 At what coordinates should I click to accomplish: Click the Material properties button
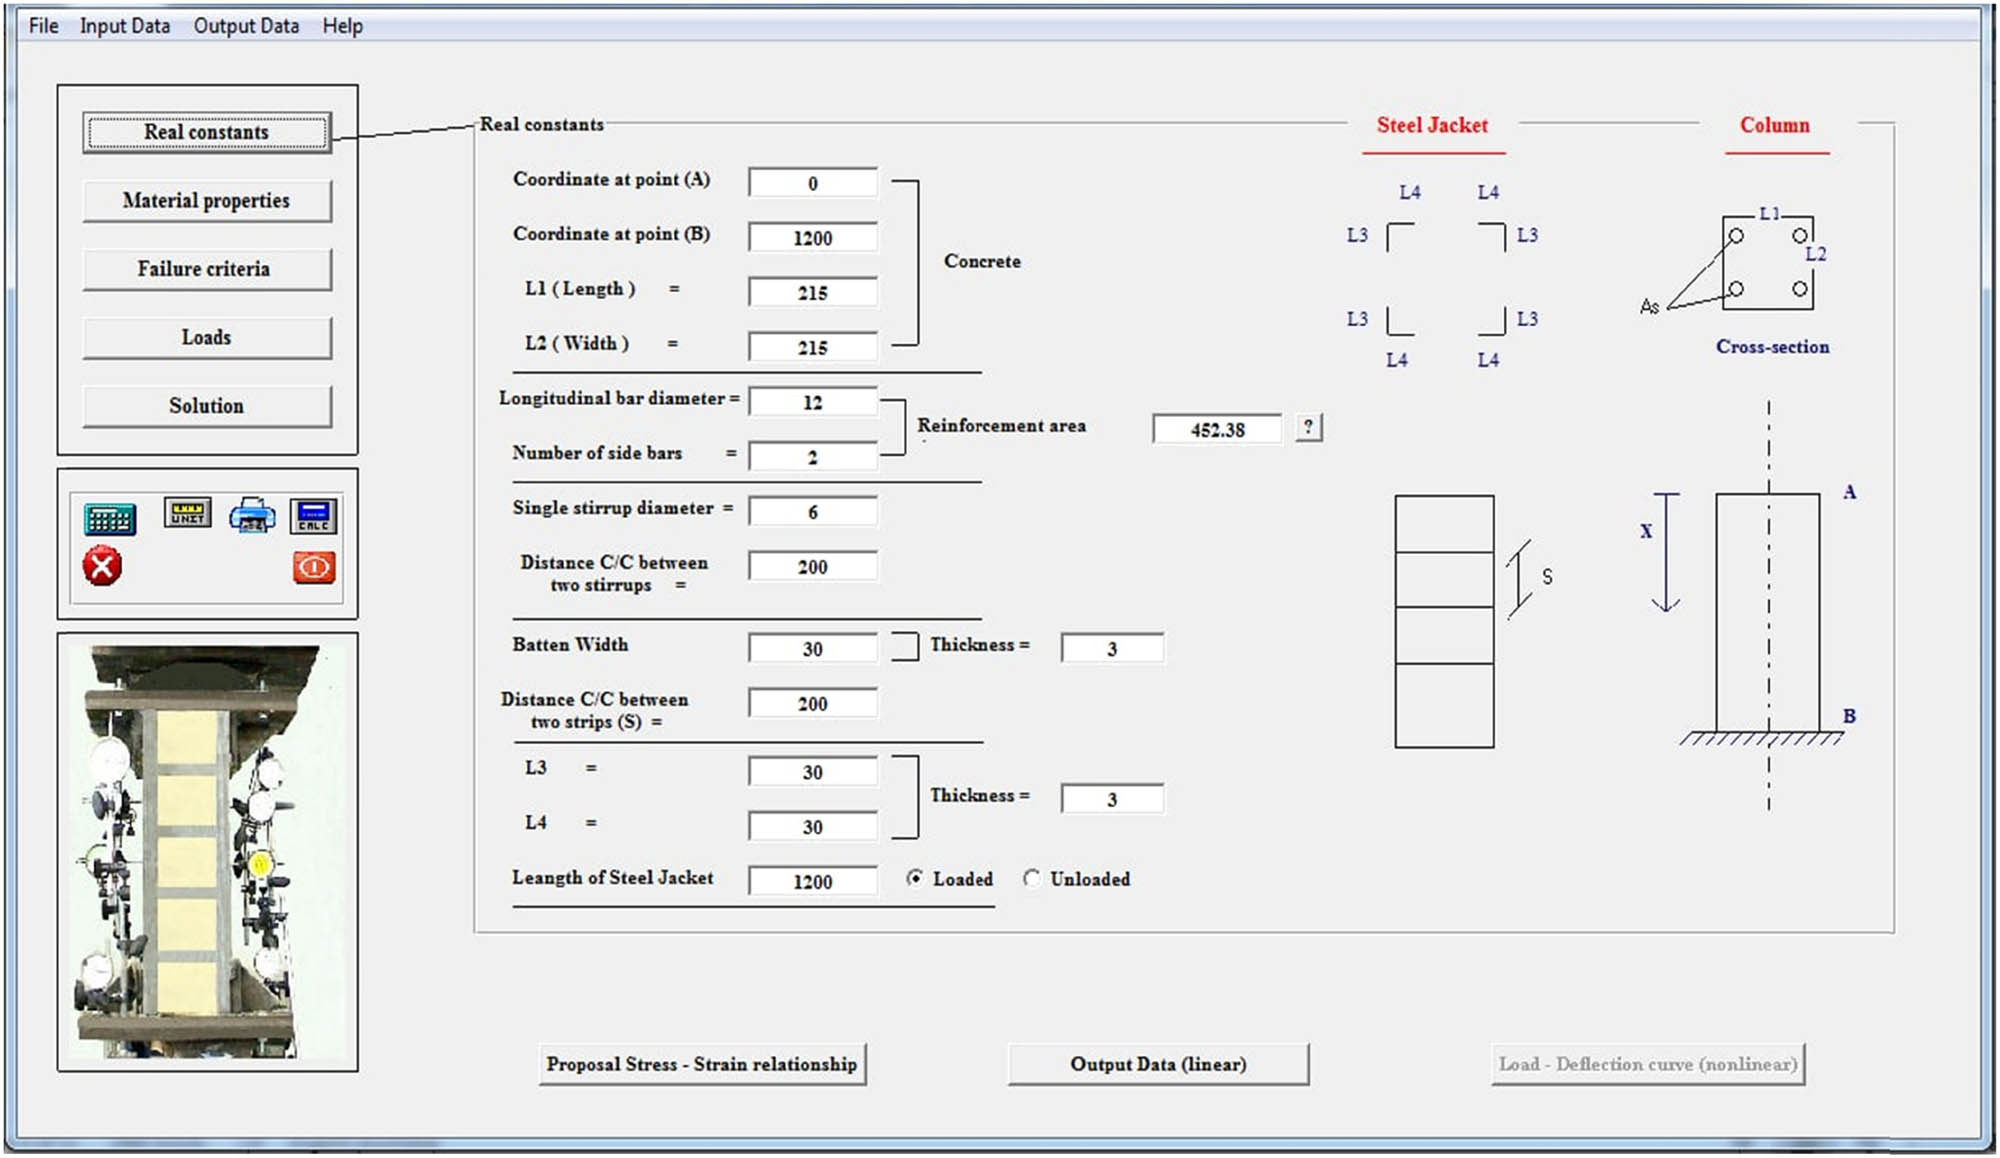(x=206, y=201)
